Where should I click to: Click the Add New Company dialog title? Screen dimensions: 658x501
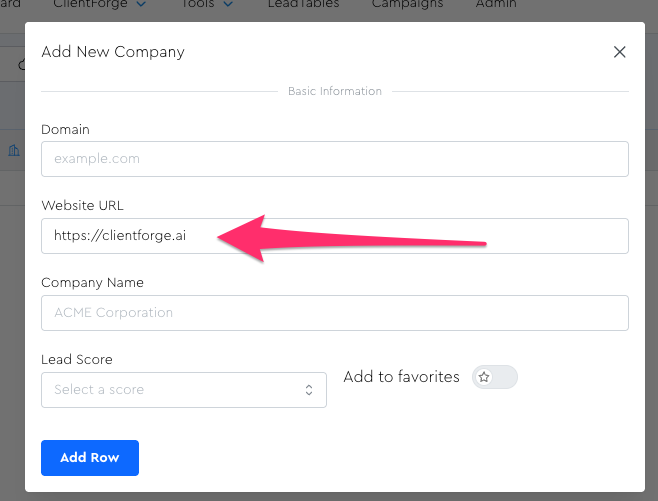click(113, 52)
